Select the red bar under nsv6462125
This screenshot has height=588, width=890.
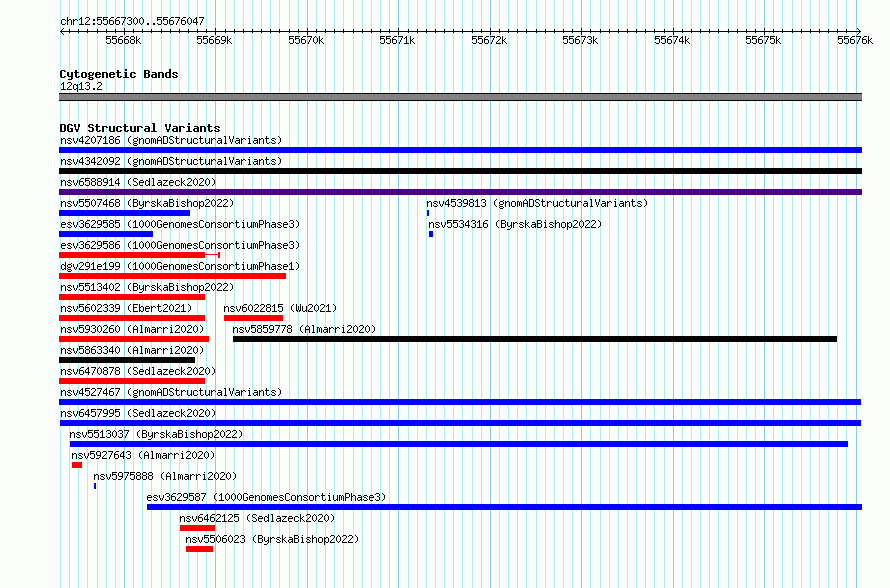pyautogui.click(x=198, y=528)
